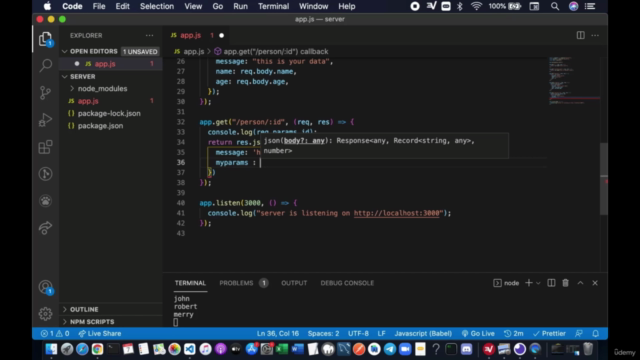This screenshot has width=640, height=360.
Task: Open the Extensions view
Action: pos(45,147)
